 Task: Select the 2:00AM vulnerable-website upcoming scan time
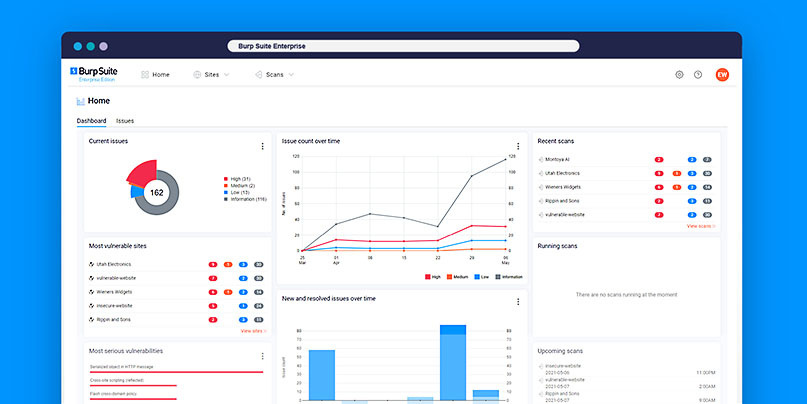pyautogui.click(x=707, y=386)
